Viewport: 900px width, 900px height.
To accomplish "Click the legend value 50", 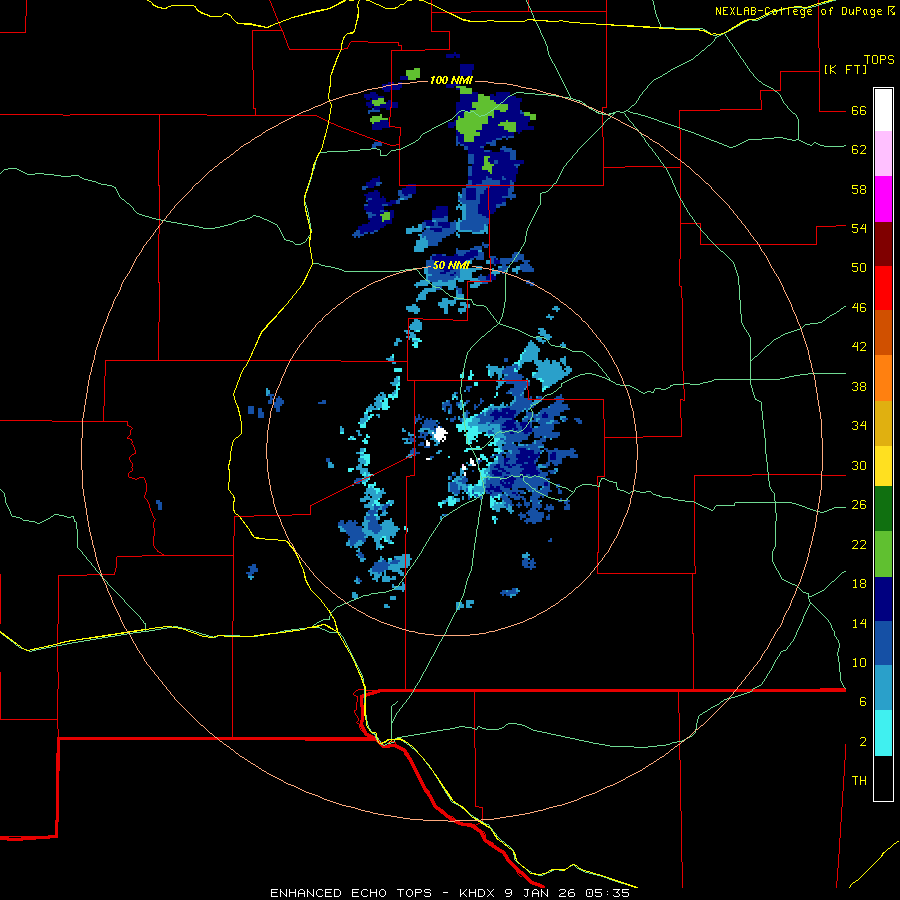I will (859, 267).
